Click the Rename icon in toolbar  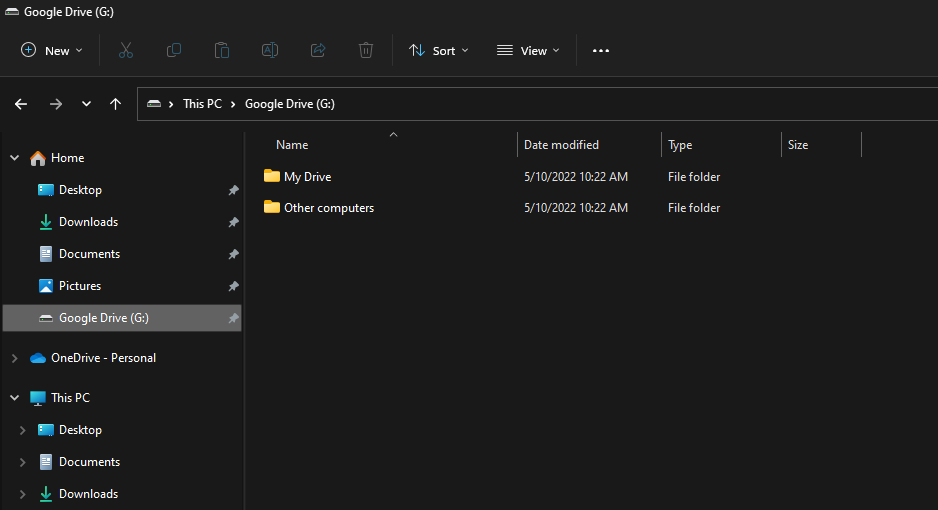[x=270, y=51]
